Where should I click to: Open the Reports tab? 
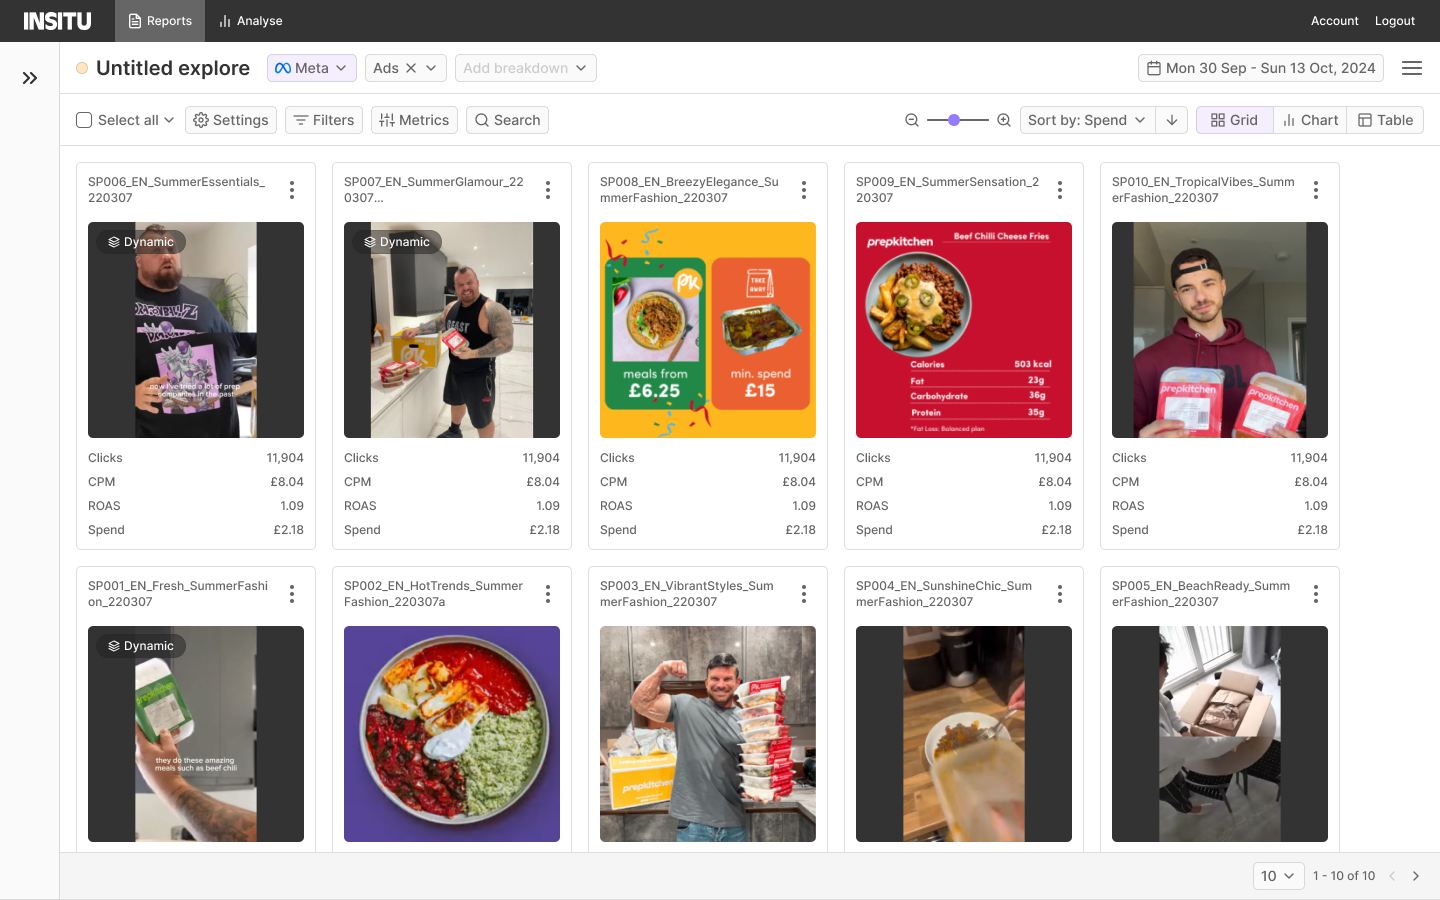(160, 21)
